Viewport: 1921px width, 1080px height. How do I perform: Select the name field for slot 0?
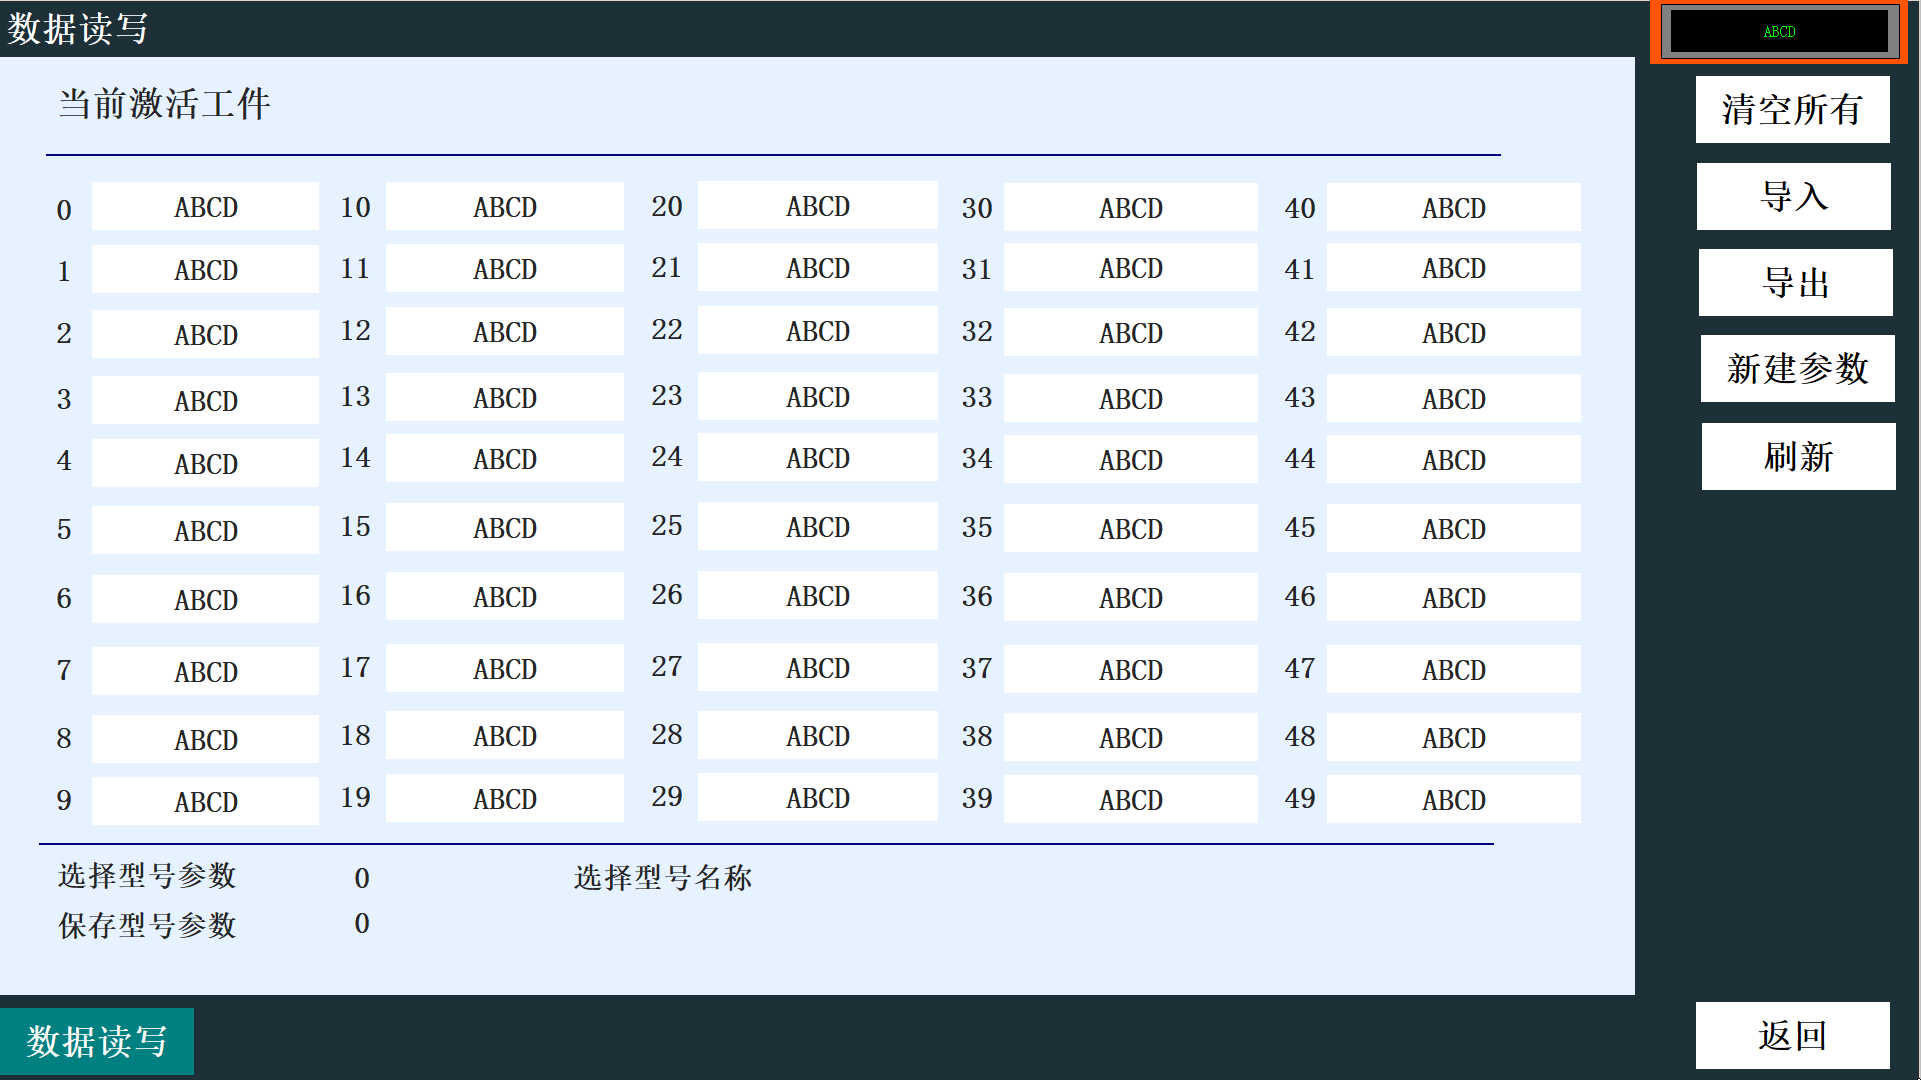[205, 207]
